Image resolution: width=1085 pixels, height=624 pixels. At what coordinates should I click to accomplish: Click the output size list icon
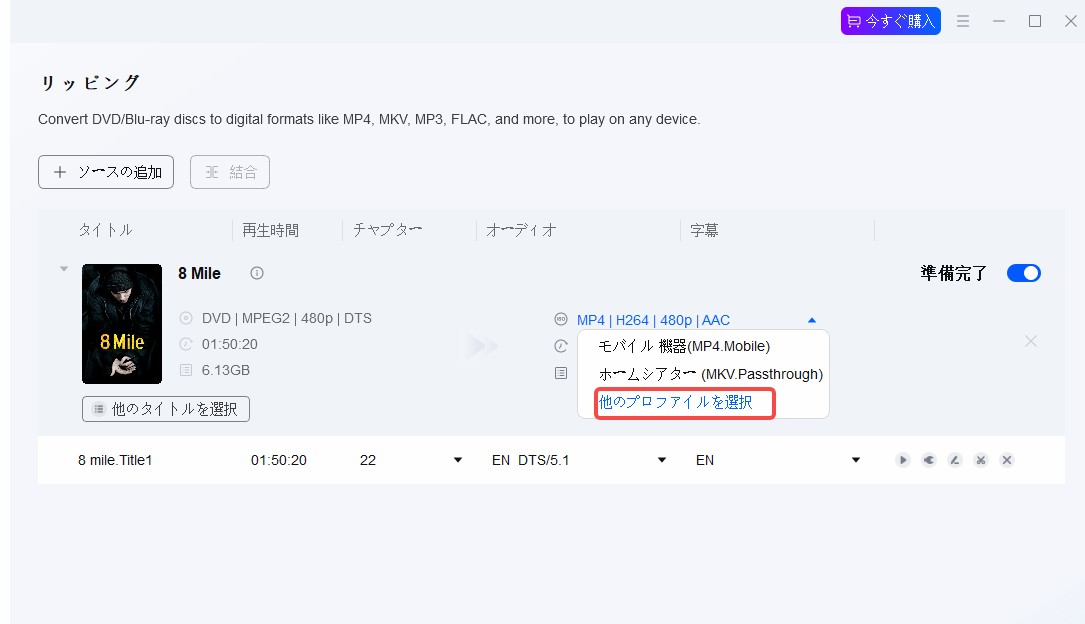[560, 373]
